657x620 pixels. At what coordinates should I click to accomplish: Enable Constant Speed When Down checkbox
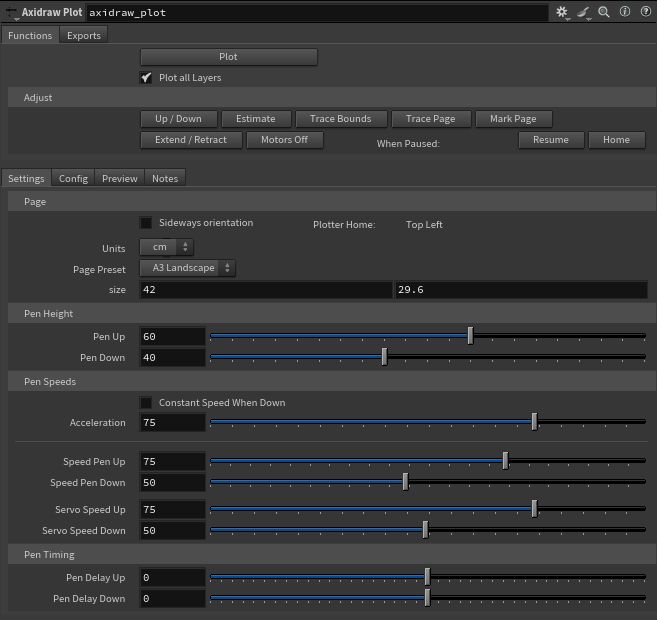(146, 403)
